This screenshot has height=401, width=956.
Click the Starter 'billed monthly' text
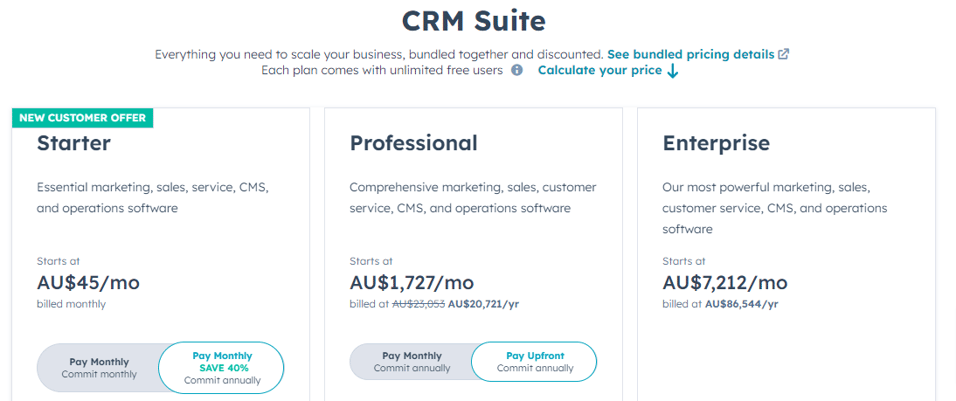pos(71,304)
